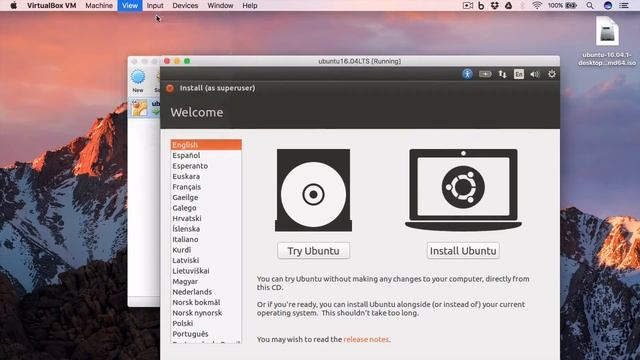Image resolution: width=640 pixels, height=360 pixels.
Task: Open the Wi-Fi menu bar icon
Action: tap(537, 5)
